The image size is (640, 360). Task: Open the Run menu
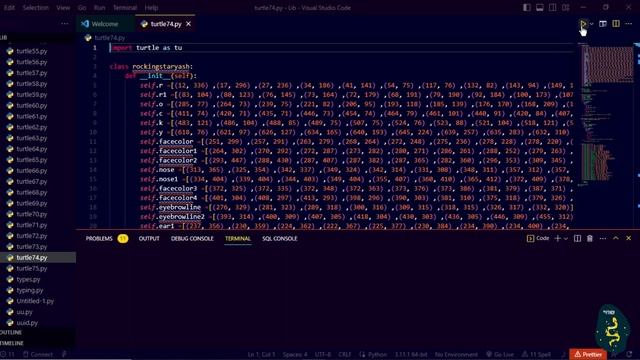coord(99,7)
